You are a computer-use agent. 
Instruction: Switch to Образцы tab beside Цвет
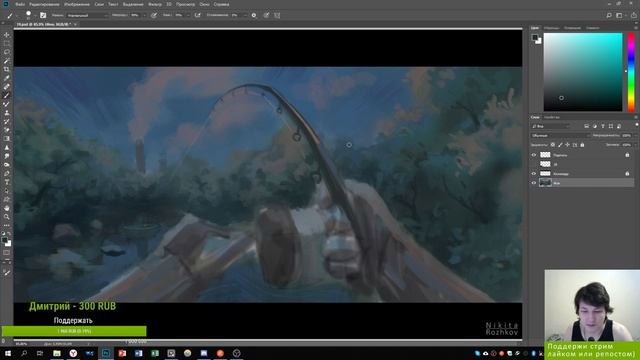click(x=551, y=28)
